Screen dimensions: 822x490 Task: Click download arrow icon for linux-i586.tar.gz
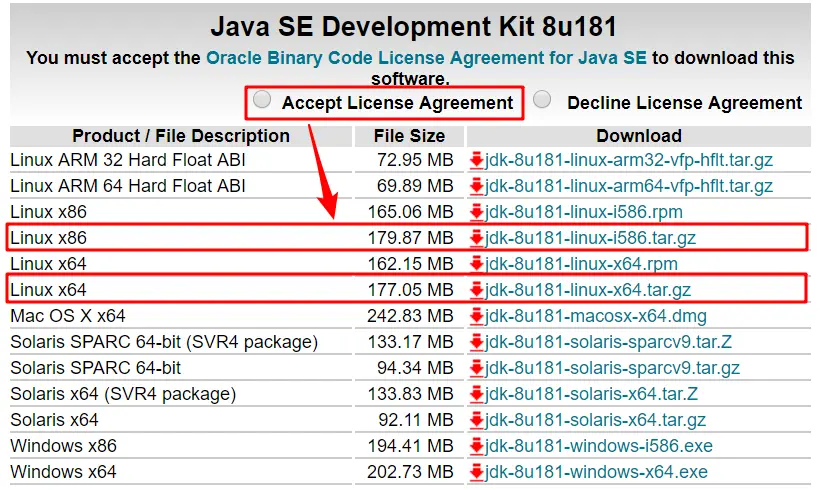tap(477, 238)
